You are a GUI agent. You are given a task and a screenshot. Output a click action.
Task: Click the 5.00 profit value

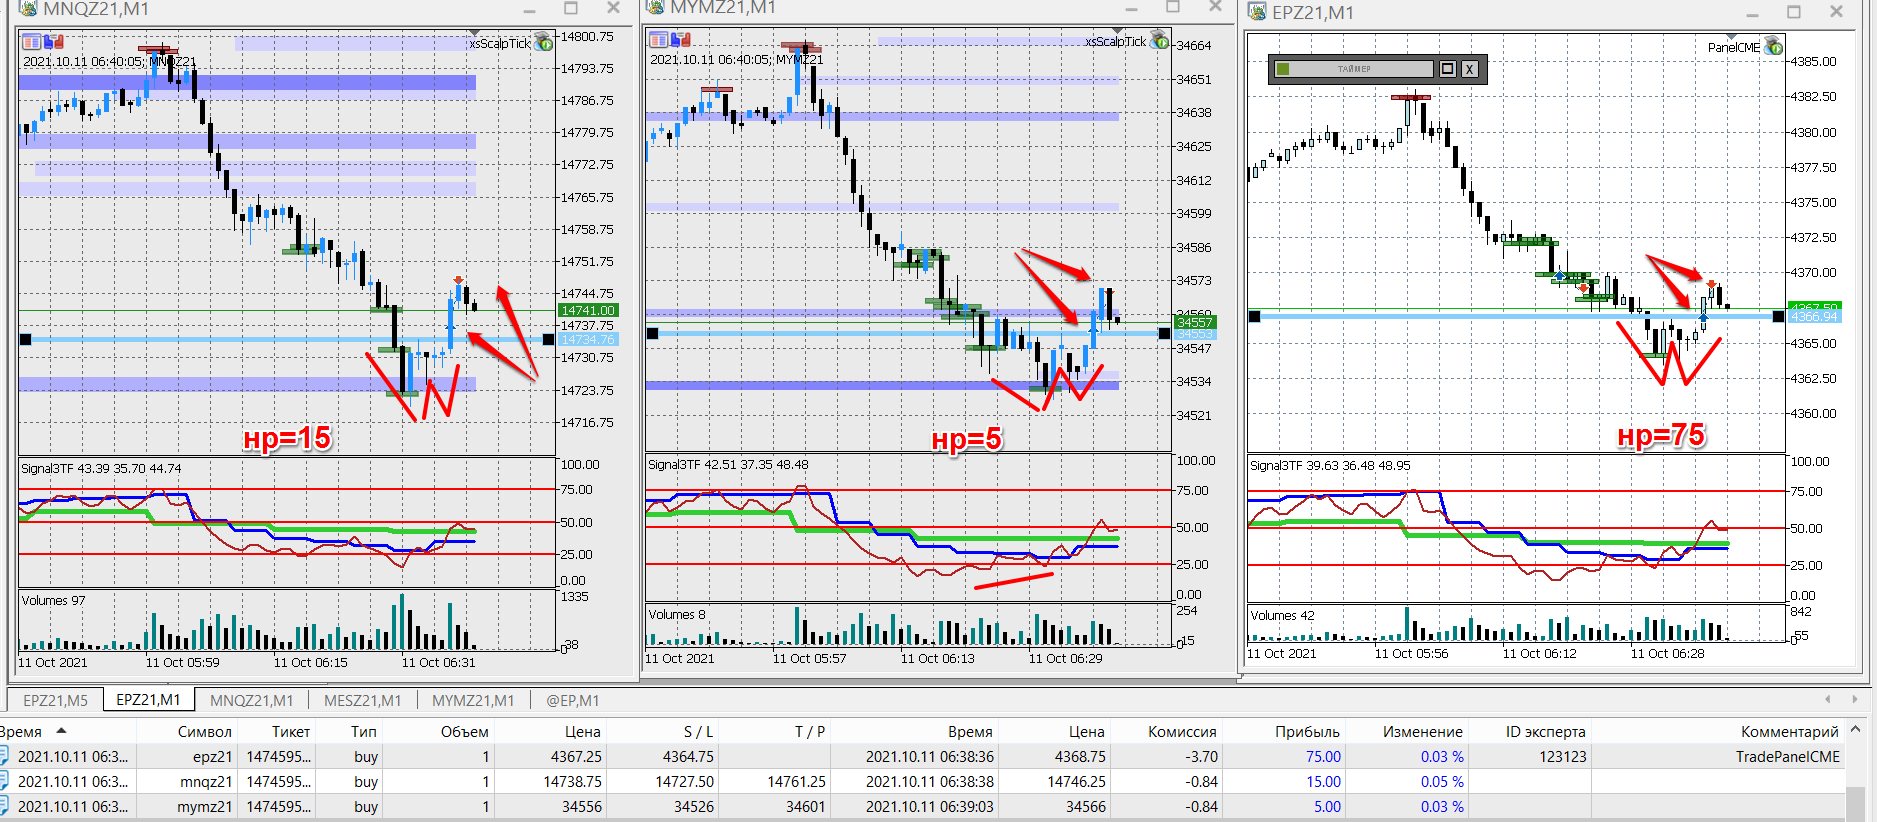(1327, 806)
